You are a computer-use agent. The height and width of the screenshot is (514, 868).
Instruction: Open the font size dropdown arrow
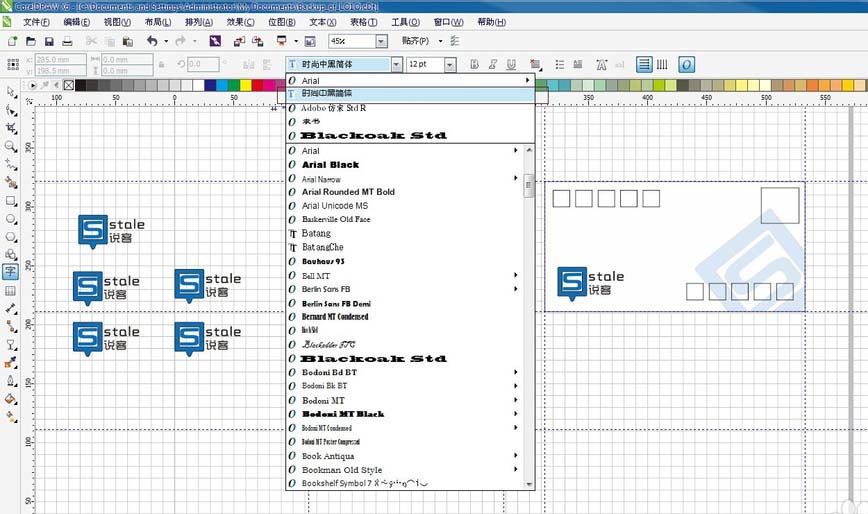click(x=450, y=65)
